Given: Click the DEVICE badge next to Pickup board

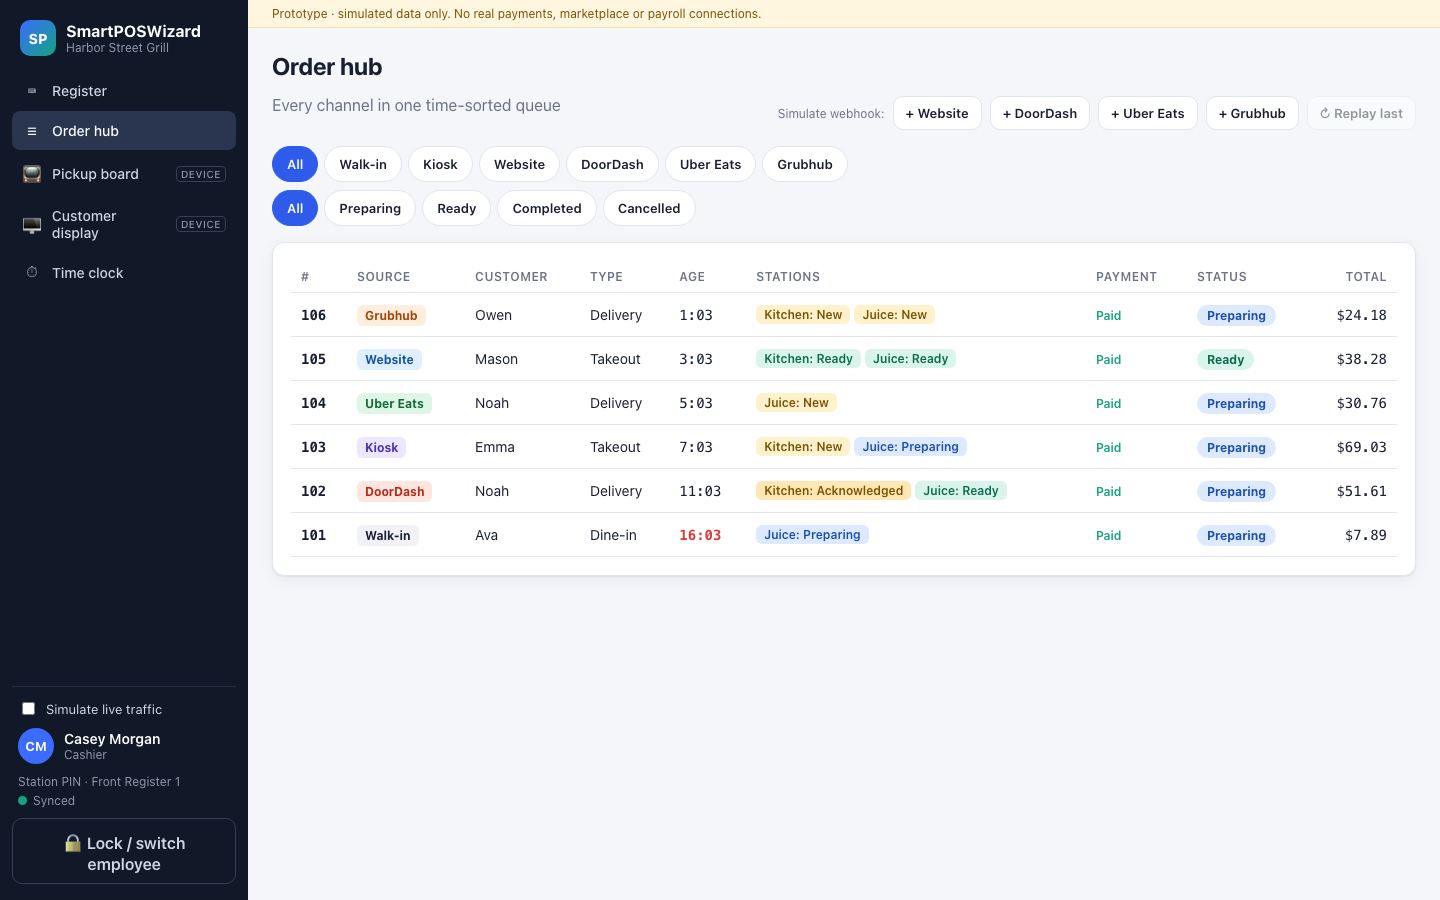Looking at the screenshot, I should click(201, 174).
